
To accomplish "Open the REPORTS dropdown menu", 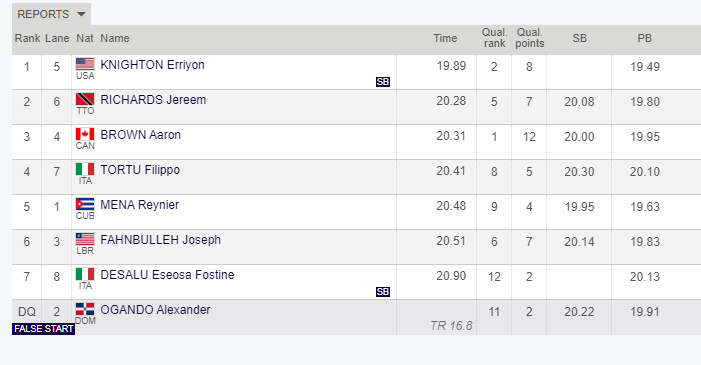I will [51, 14].
